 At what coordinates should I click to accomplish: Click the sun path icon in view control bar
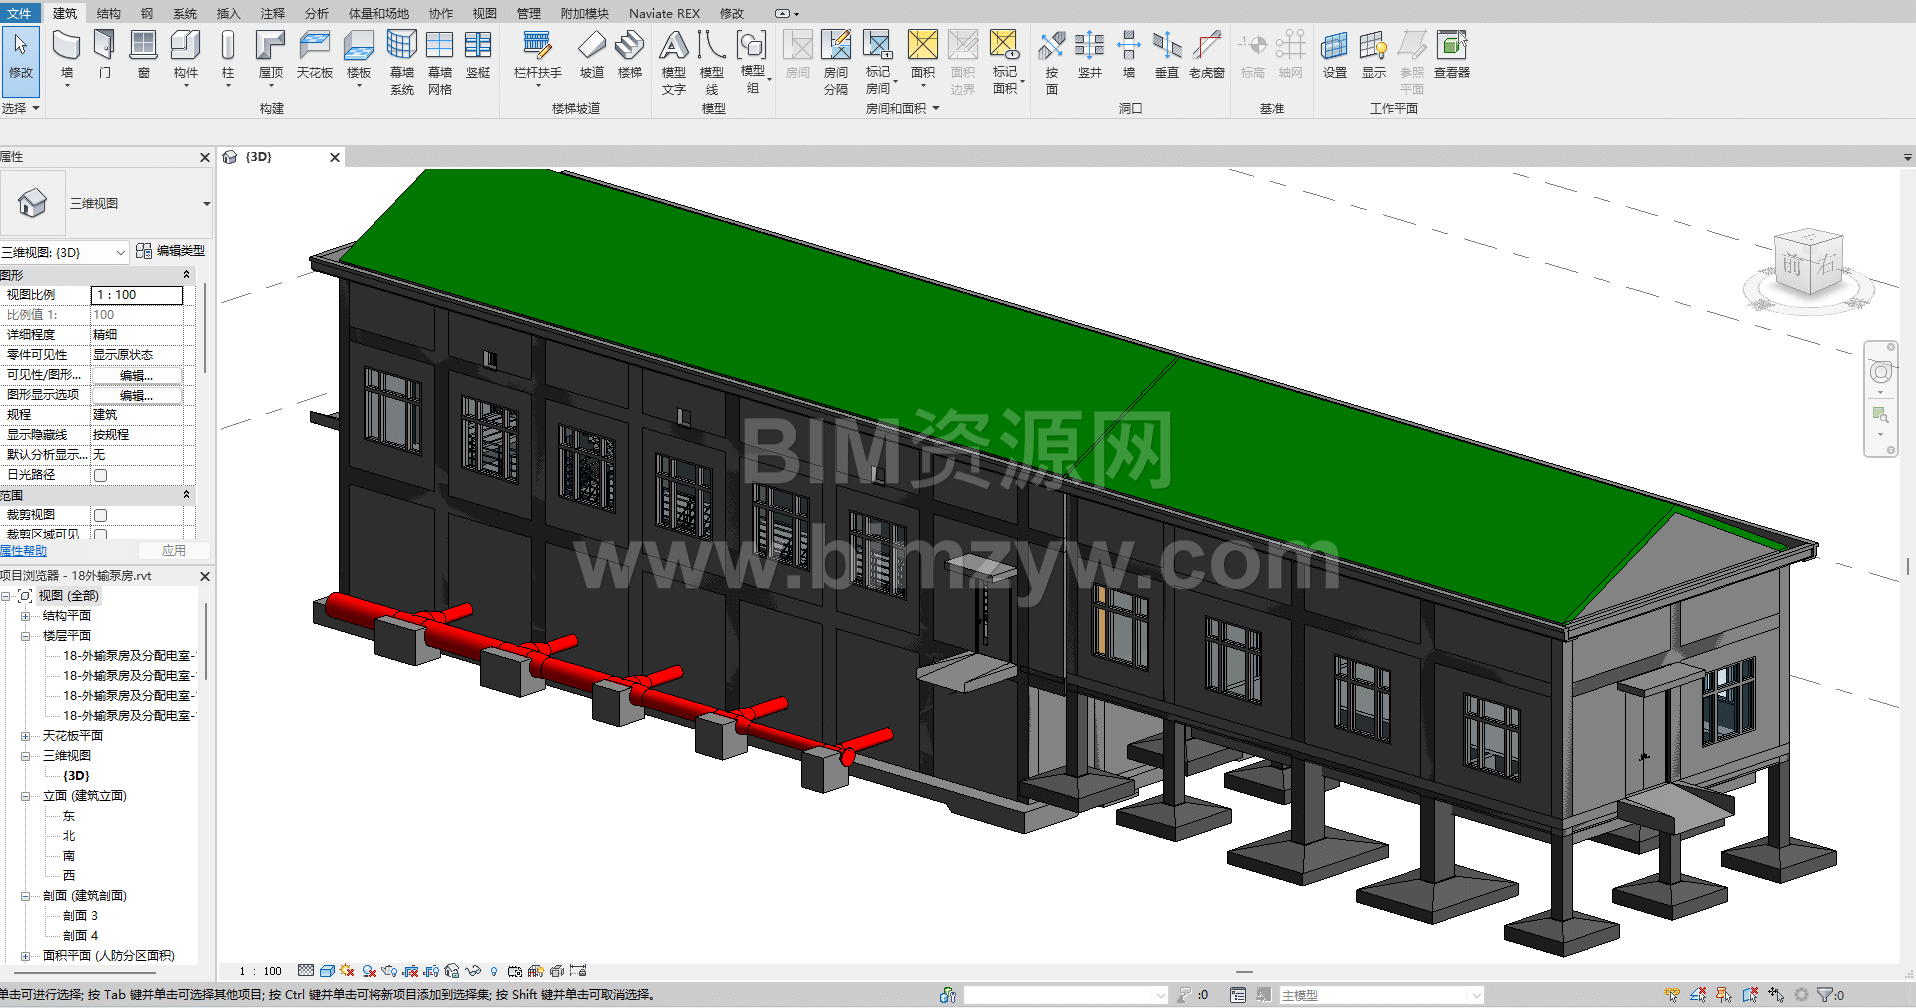(x=347, y=971)
